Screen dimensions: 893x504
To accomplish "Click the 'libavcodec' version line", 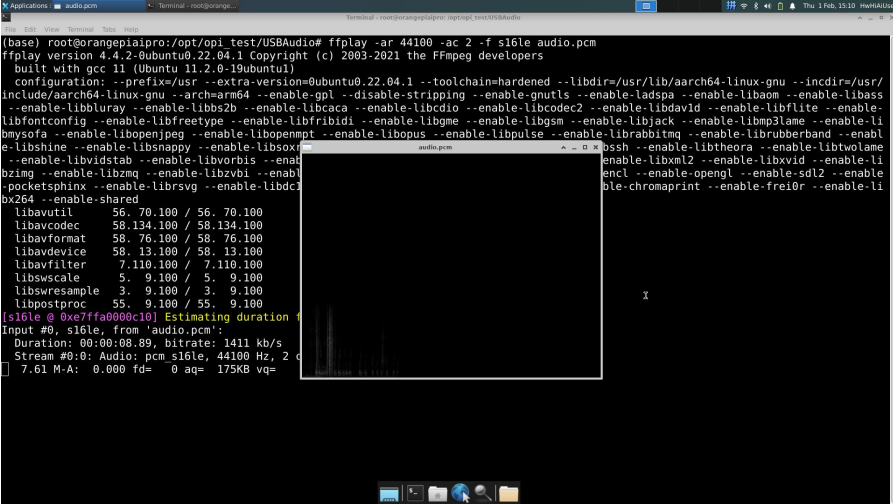I will [x=138, y=226].
